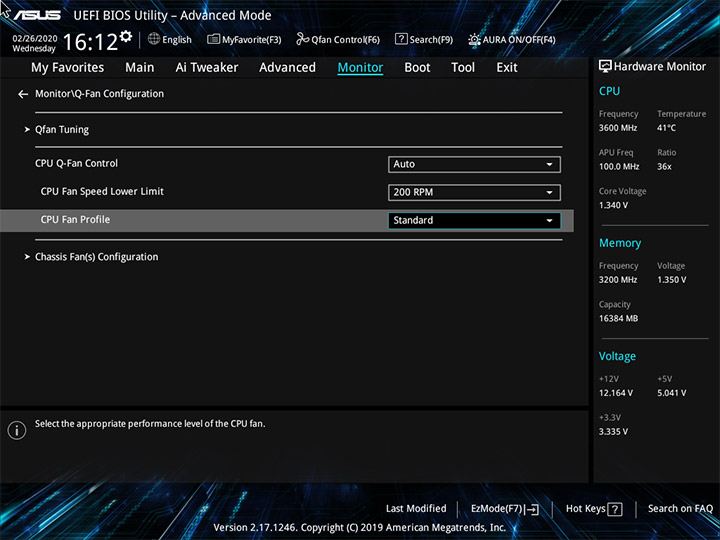Select the CPU Fan Profile label
The image size is (720, 540).
(x=75, y=219)
